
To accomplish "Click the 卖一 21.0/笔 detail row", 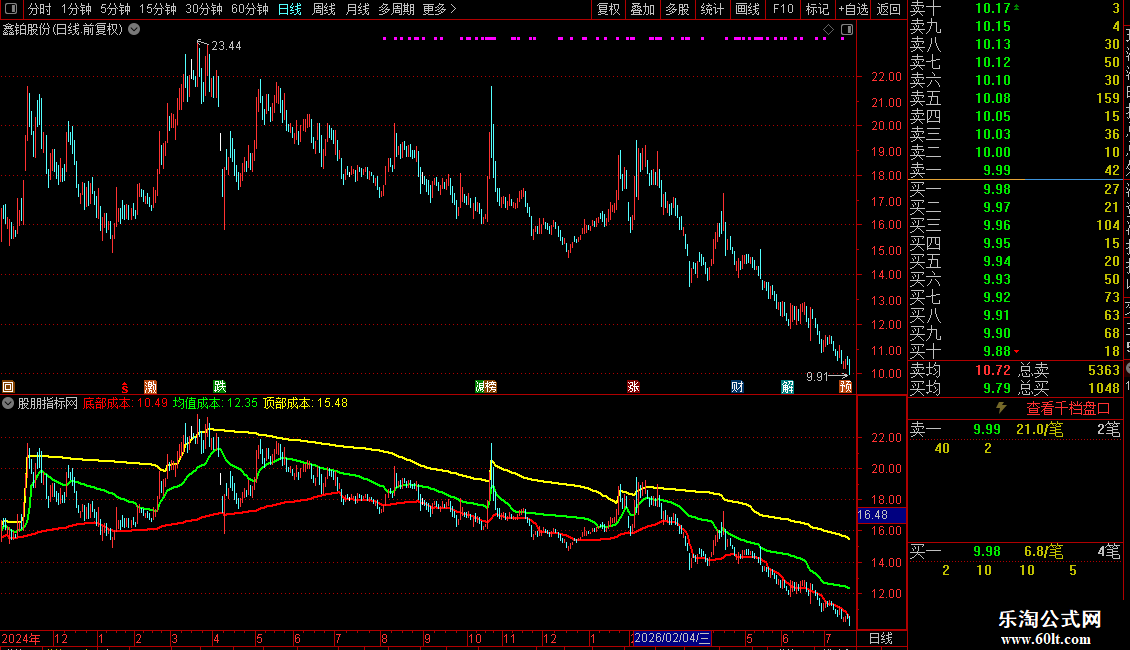I will click(x=1015, y=429).
